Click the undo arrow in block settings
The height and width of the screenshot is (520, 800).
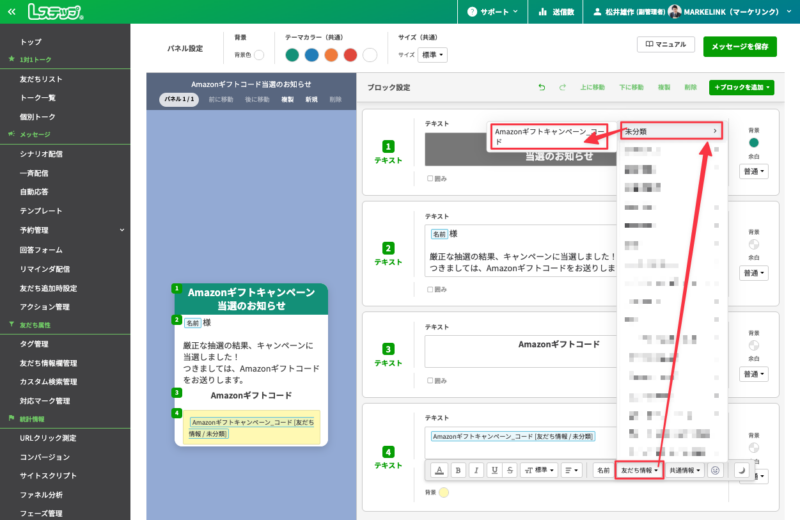(542, 88)
